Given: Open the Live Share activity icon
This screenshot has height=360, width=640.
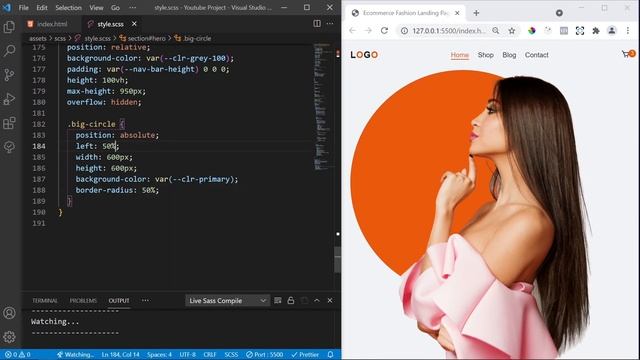Looking at the screenshot, I should [9, 147].
